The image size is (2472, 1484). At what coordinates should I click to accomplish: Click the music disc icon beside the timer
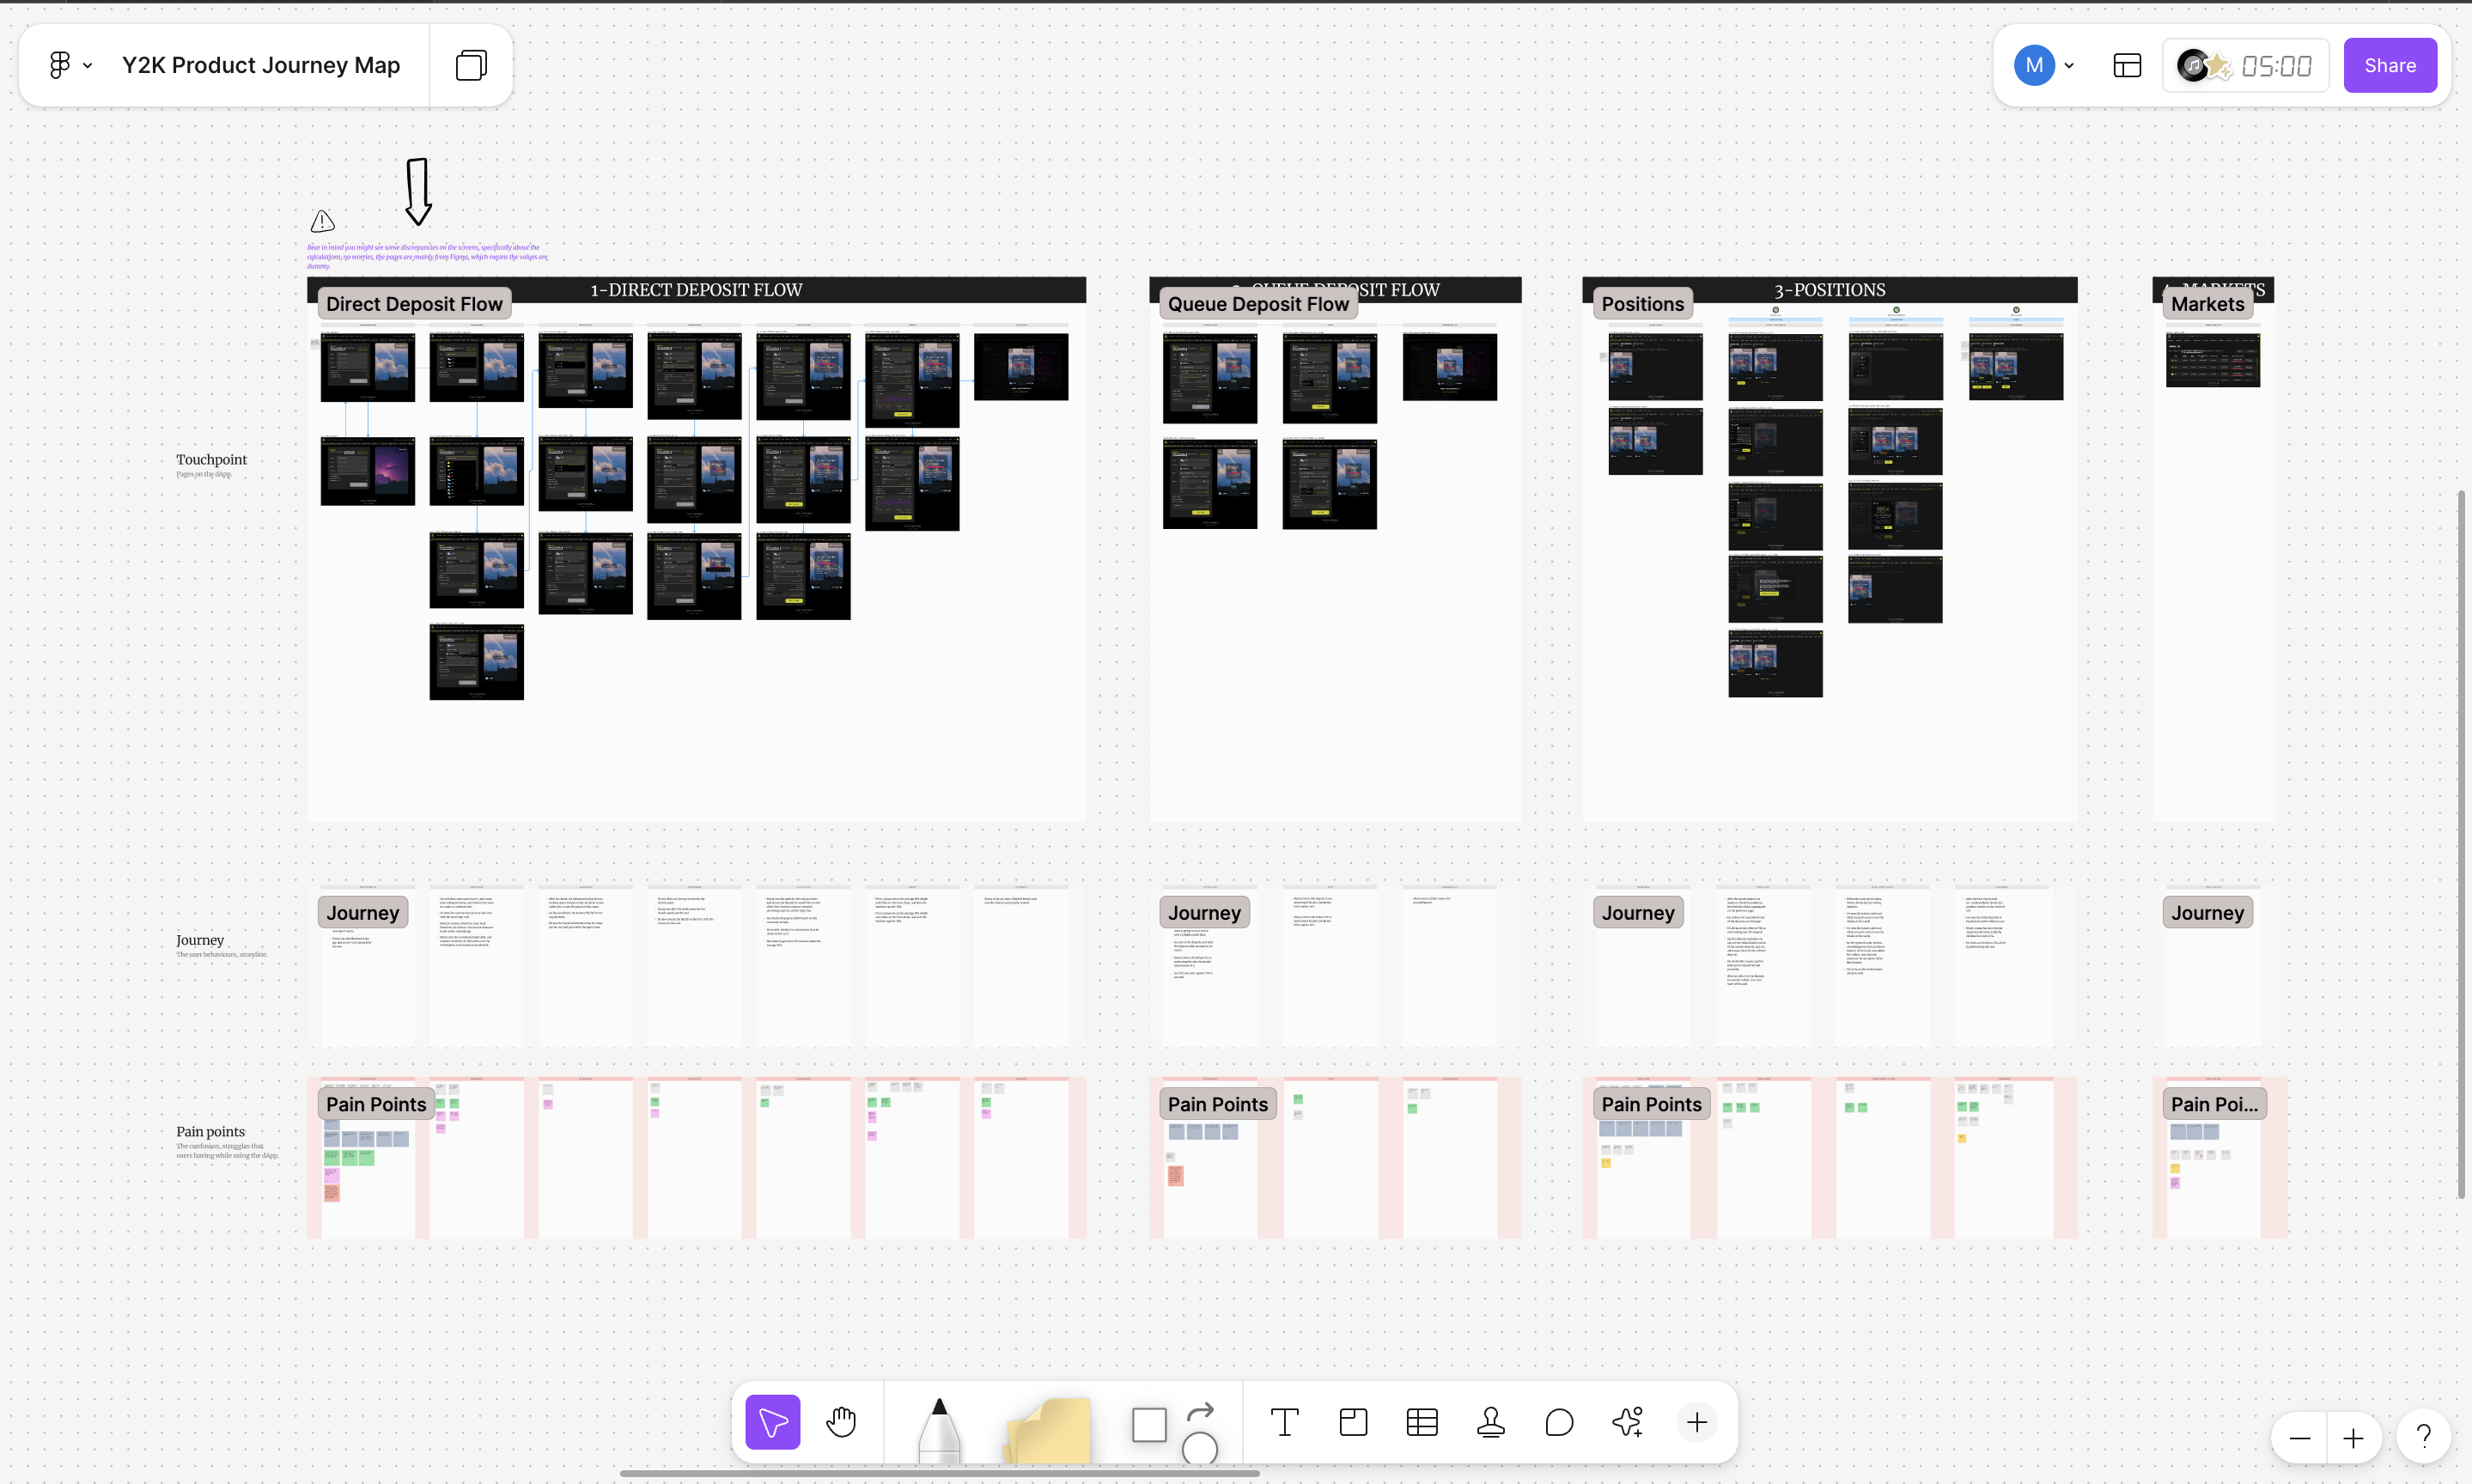pyautogui.click(x=2192, y=65)
